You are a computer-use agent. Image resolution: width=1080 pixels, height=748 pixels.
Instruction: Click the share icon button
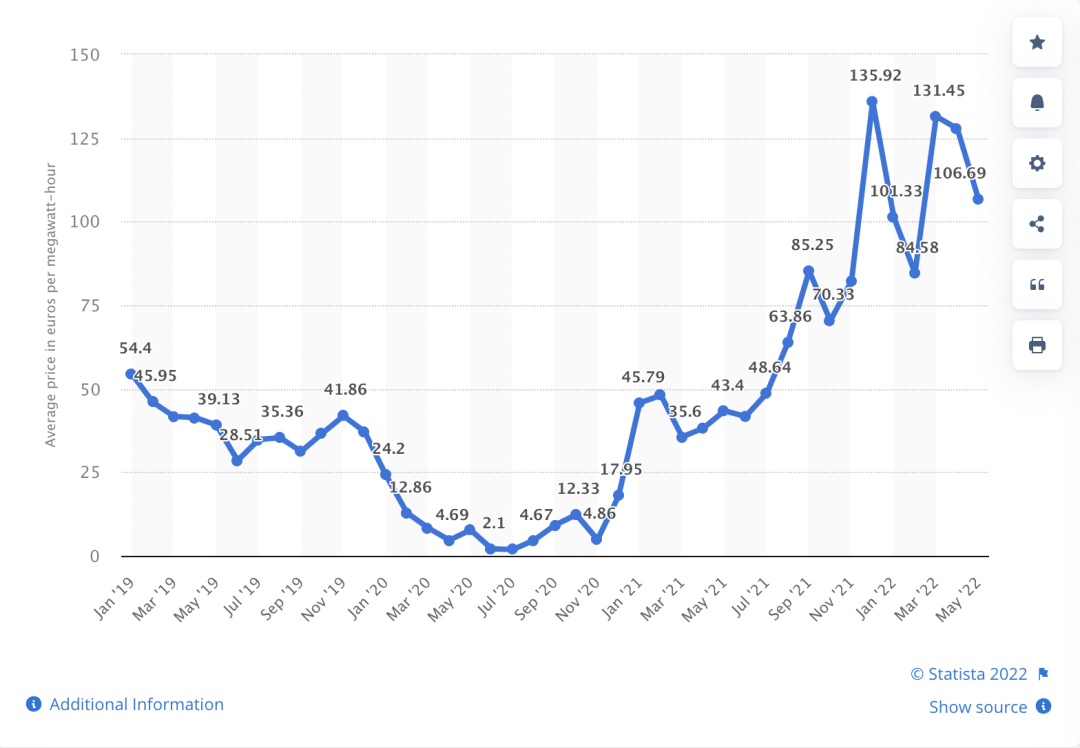(1037, 224)
